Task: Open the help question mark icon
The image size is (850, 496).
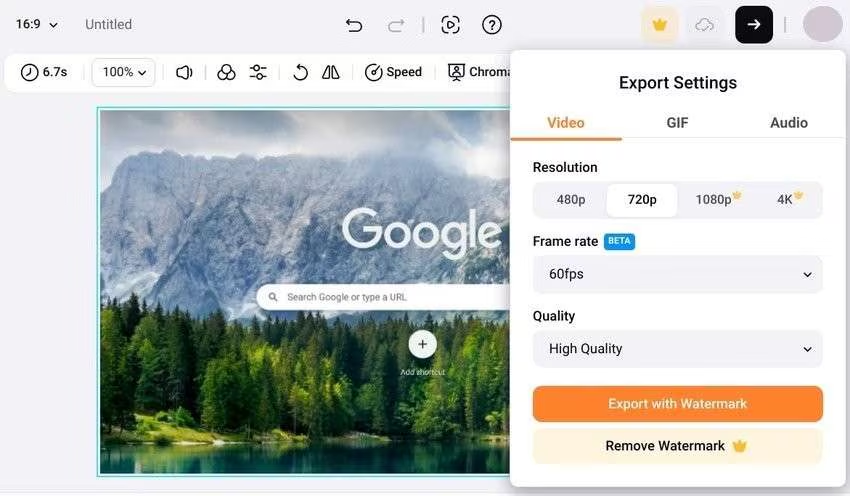Action: pos(492,25)
